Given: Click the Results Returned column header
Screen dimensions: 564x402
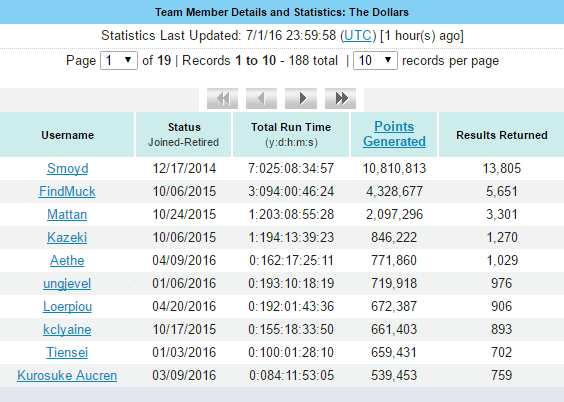Looking at the screenshot, I should tap(502, 135).
